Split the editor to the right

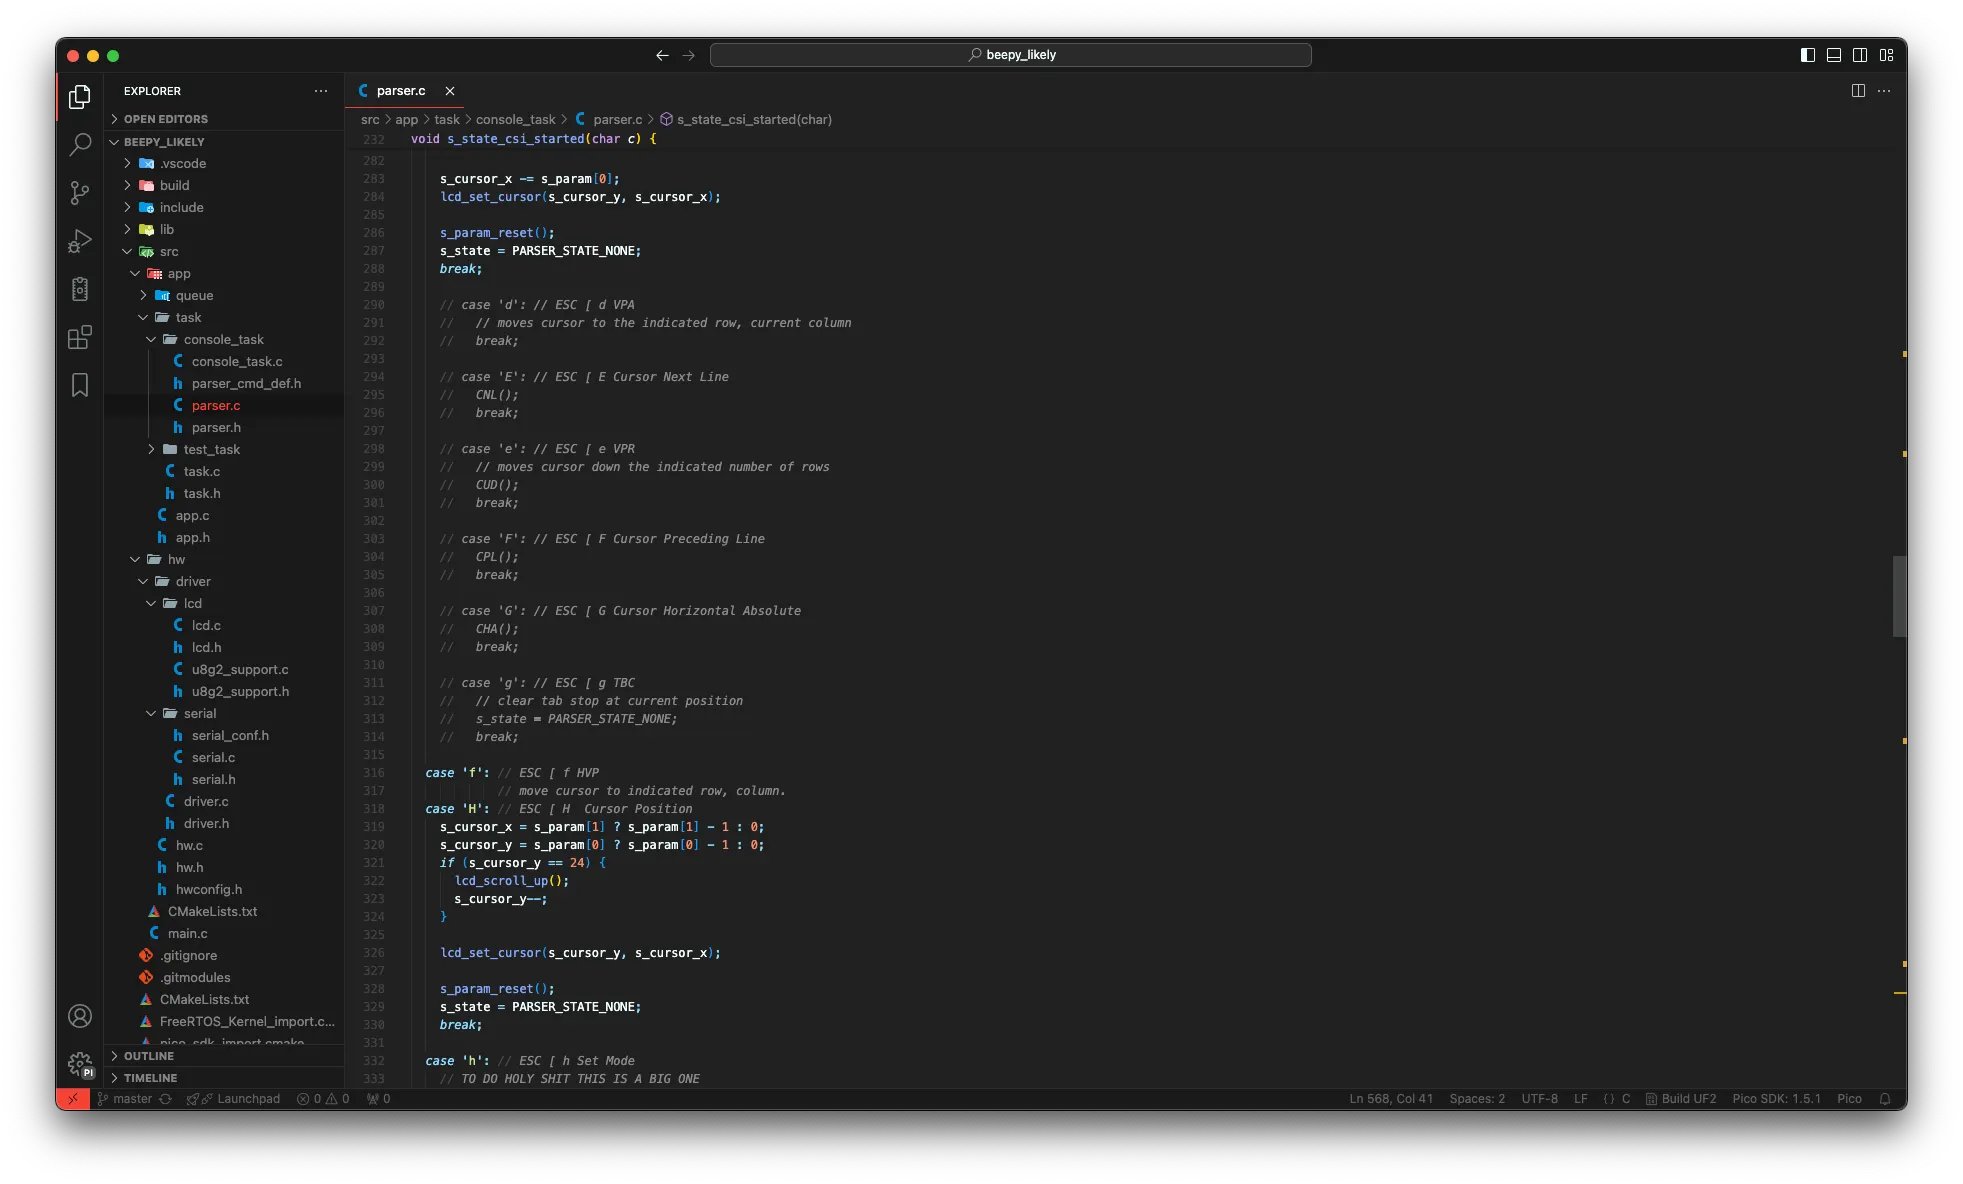pos(1858,91)
